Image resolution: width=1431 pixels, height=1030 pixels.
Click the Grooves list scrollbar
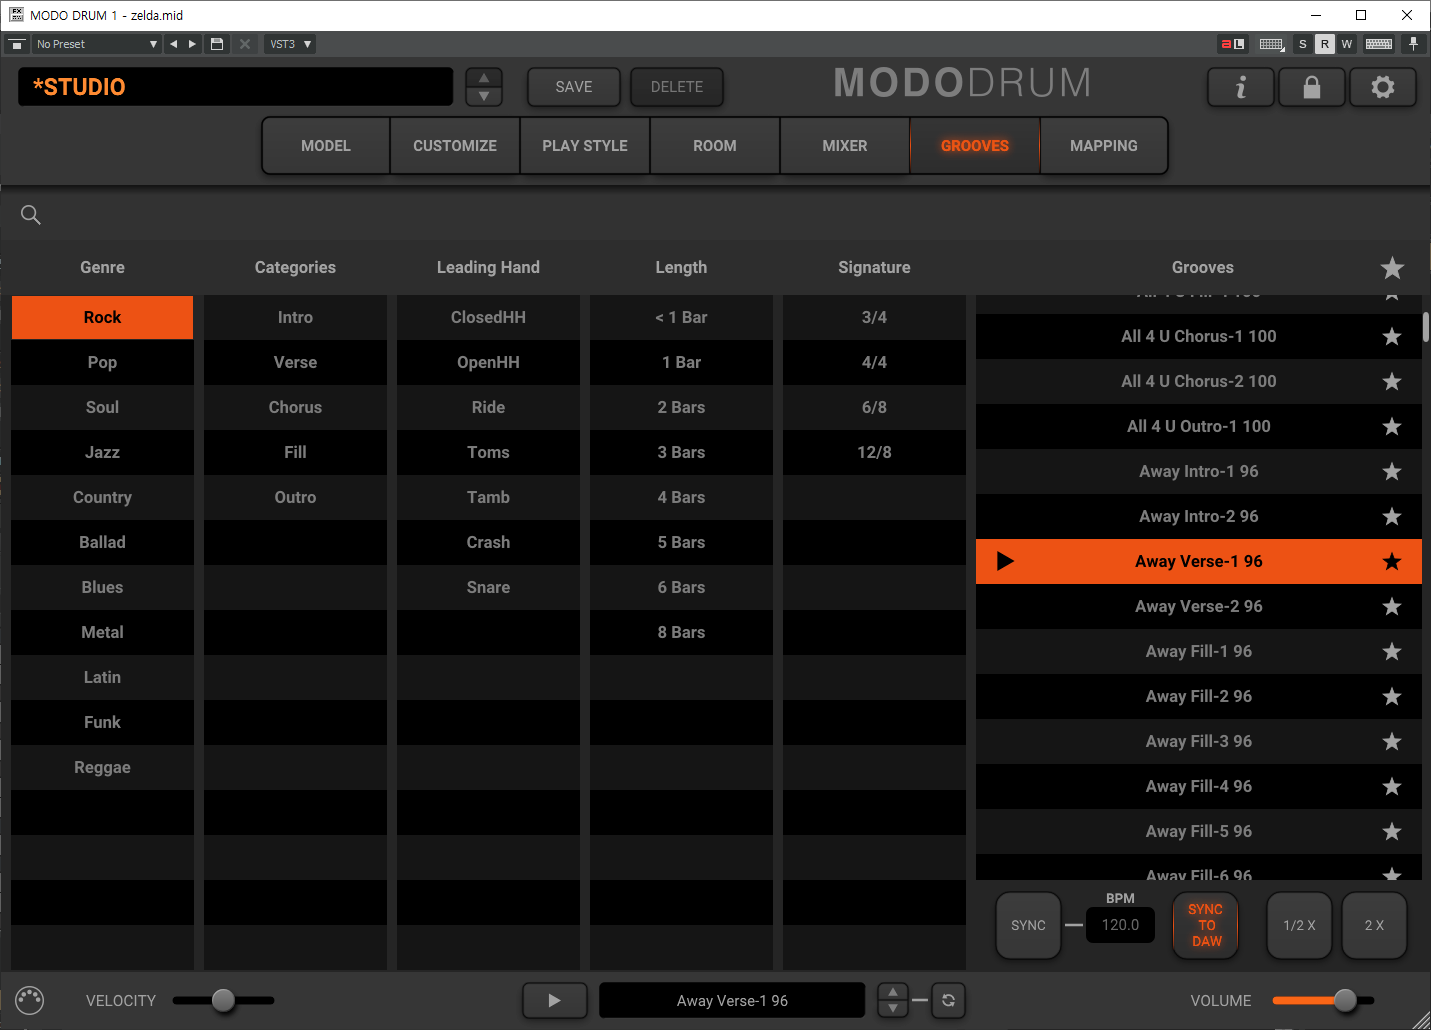(x=1426, y=328)
